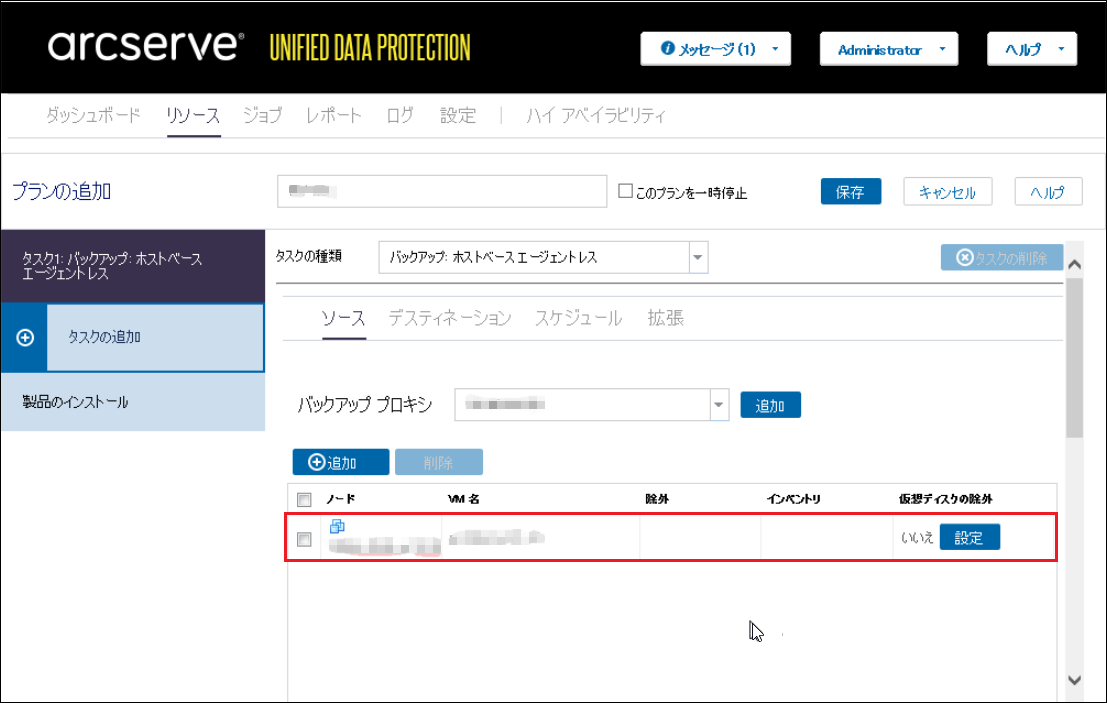The width and height of the screenshot is (1107, 703).
Task: Open the Administrator dropdown menu
Action: 889,49
